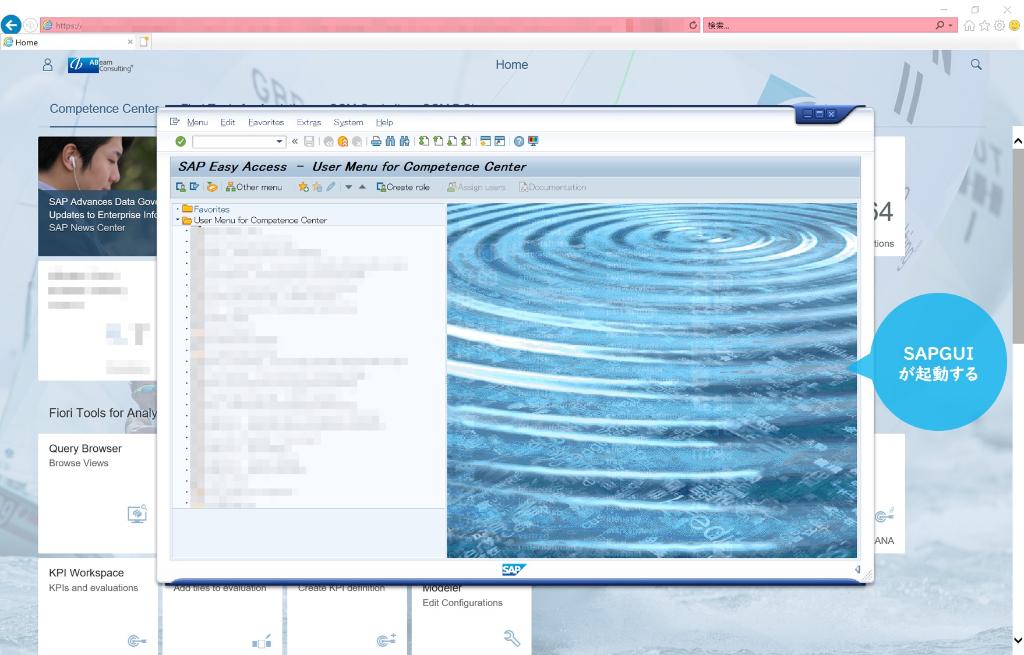
Task: Click the Customize Local Layout monitor icon
Action: coord(533,141)
